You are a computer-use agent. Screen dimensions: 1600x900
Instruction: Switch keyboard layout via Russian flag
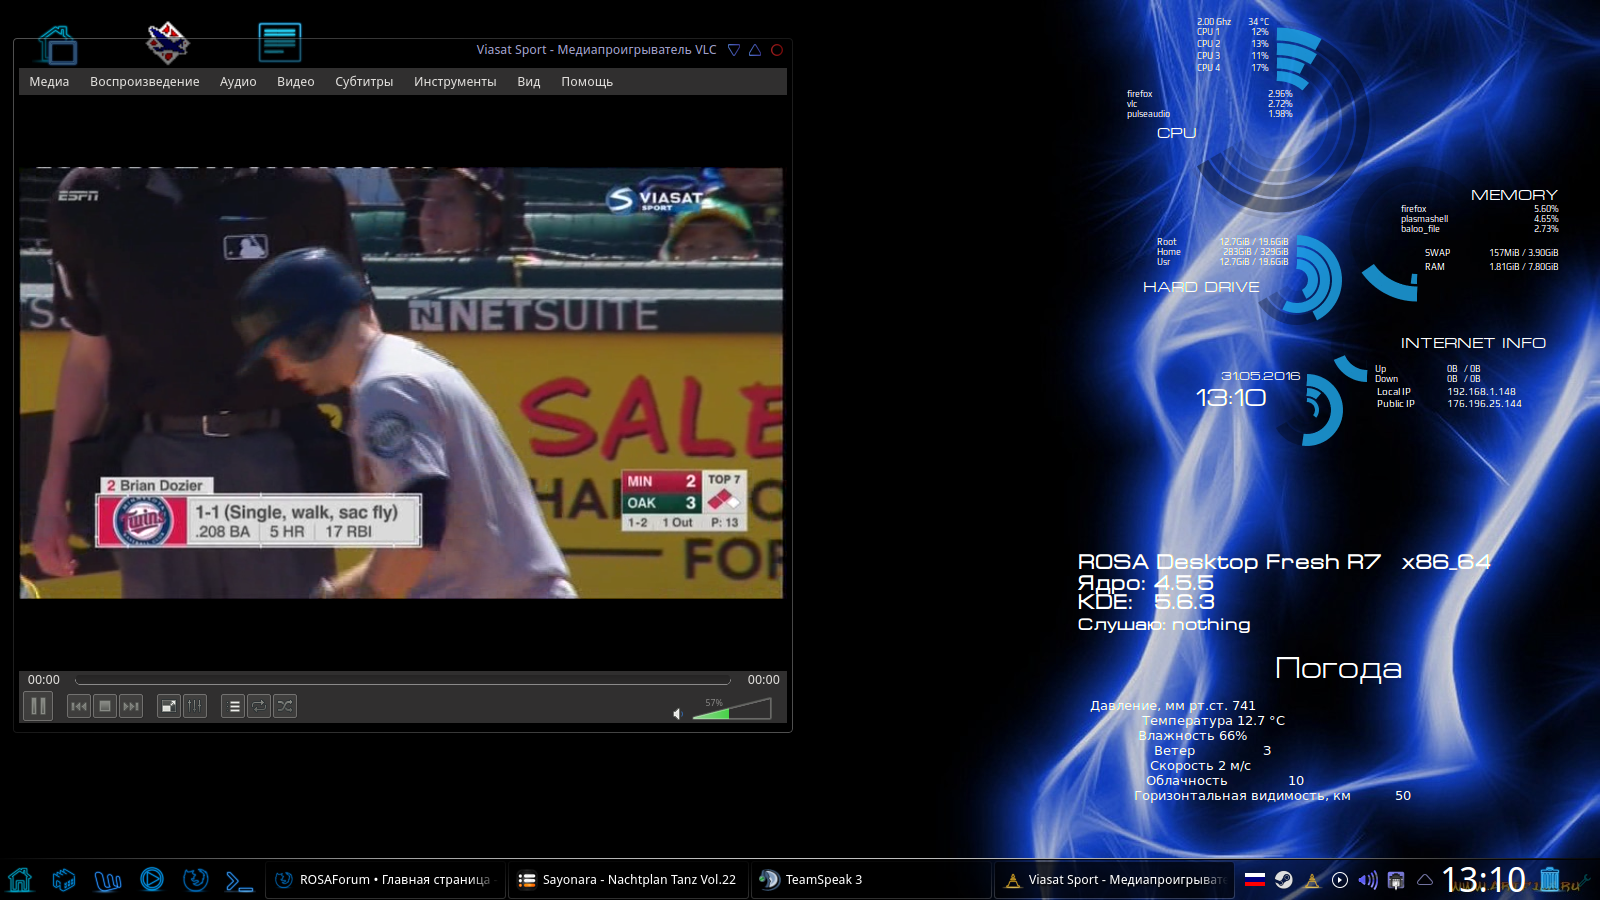(1255, 880)
